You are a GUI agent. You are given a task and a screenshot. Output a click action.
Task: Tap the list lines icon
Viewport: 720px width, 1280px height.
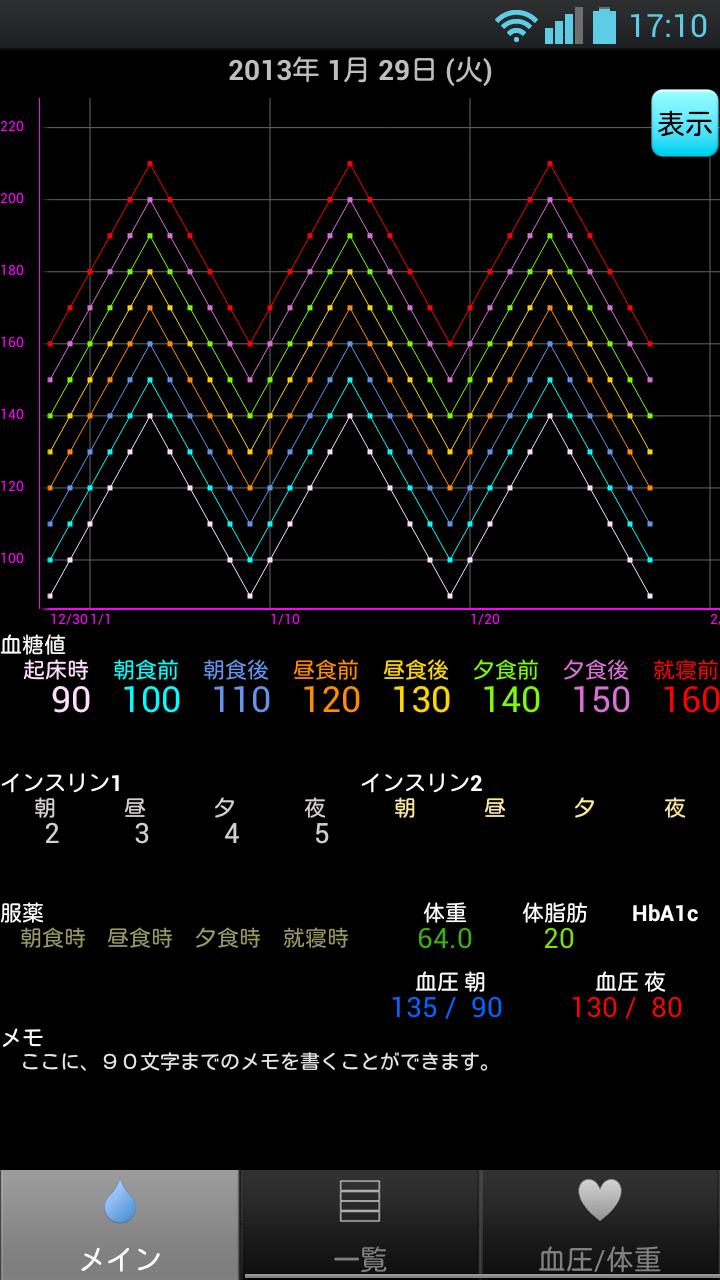[360, 1201]
